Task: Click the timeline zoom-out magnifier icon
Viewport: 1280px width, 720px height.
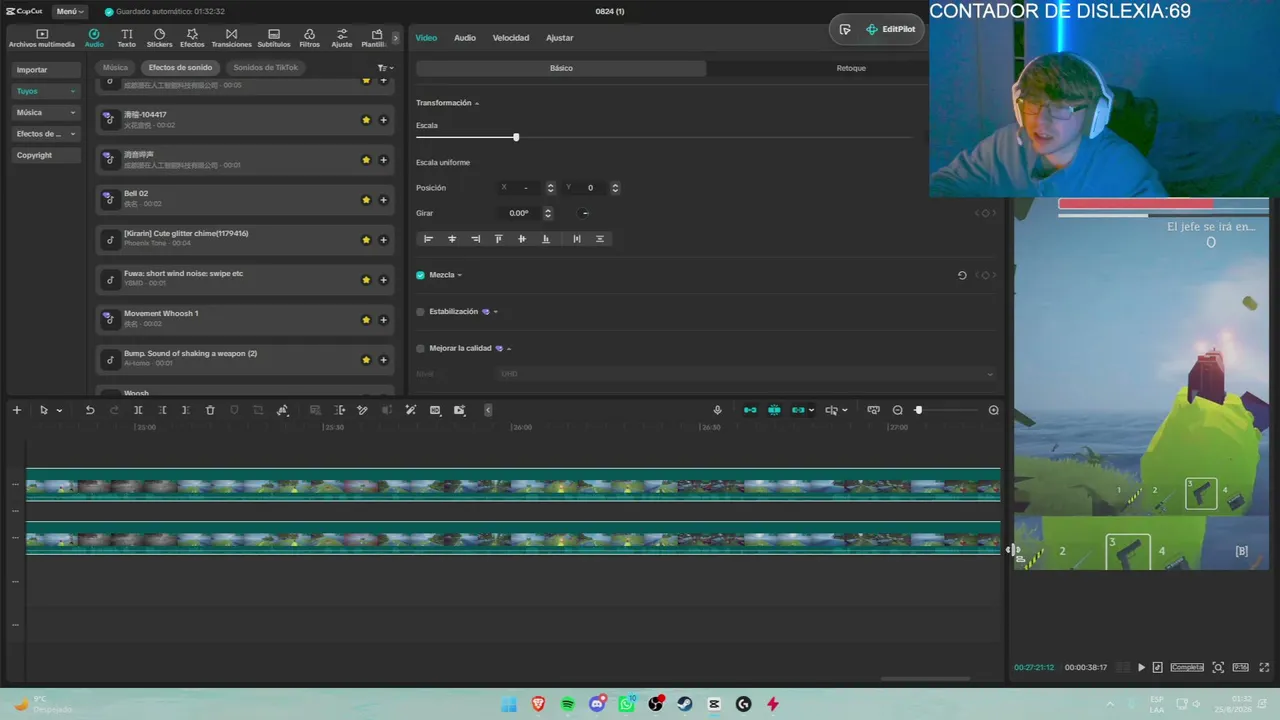Action: [x=897, y=410]
